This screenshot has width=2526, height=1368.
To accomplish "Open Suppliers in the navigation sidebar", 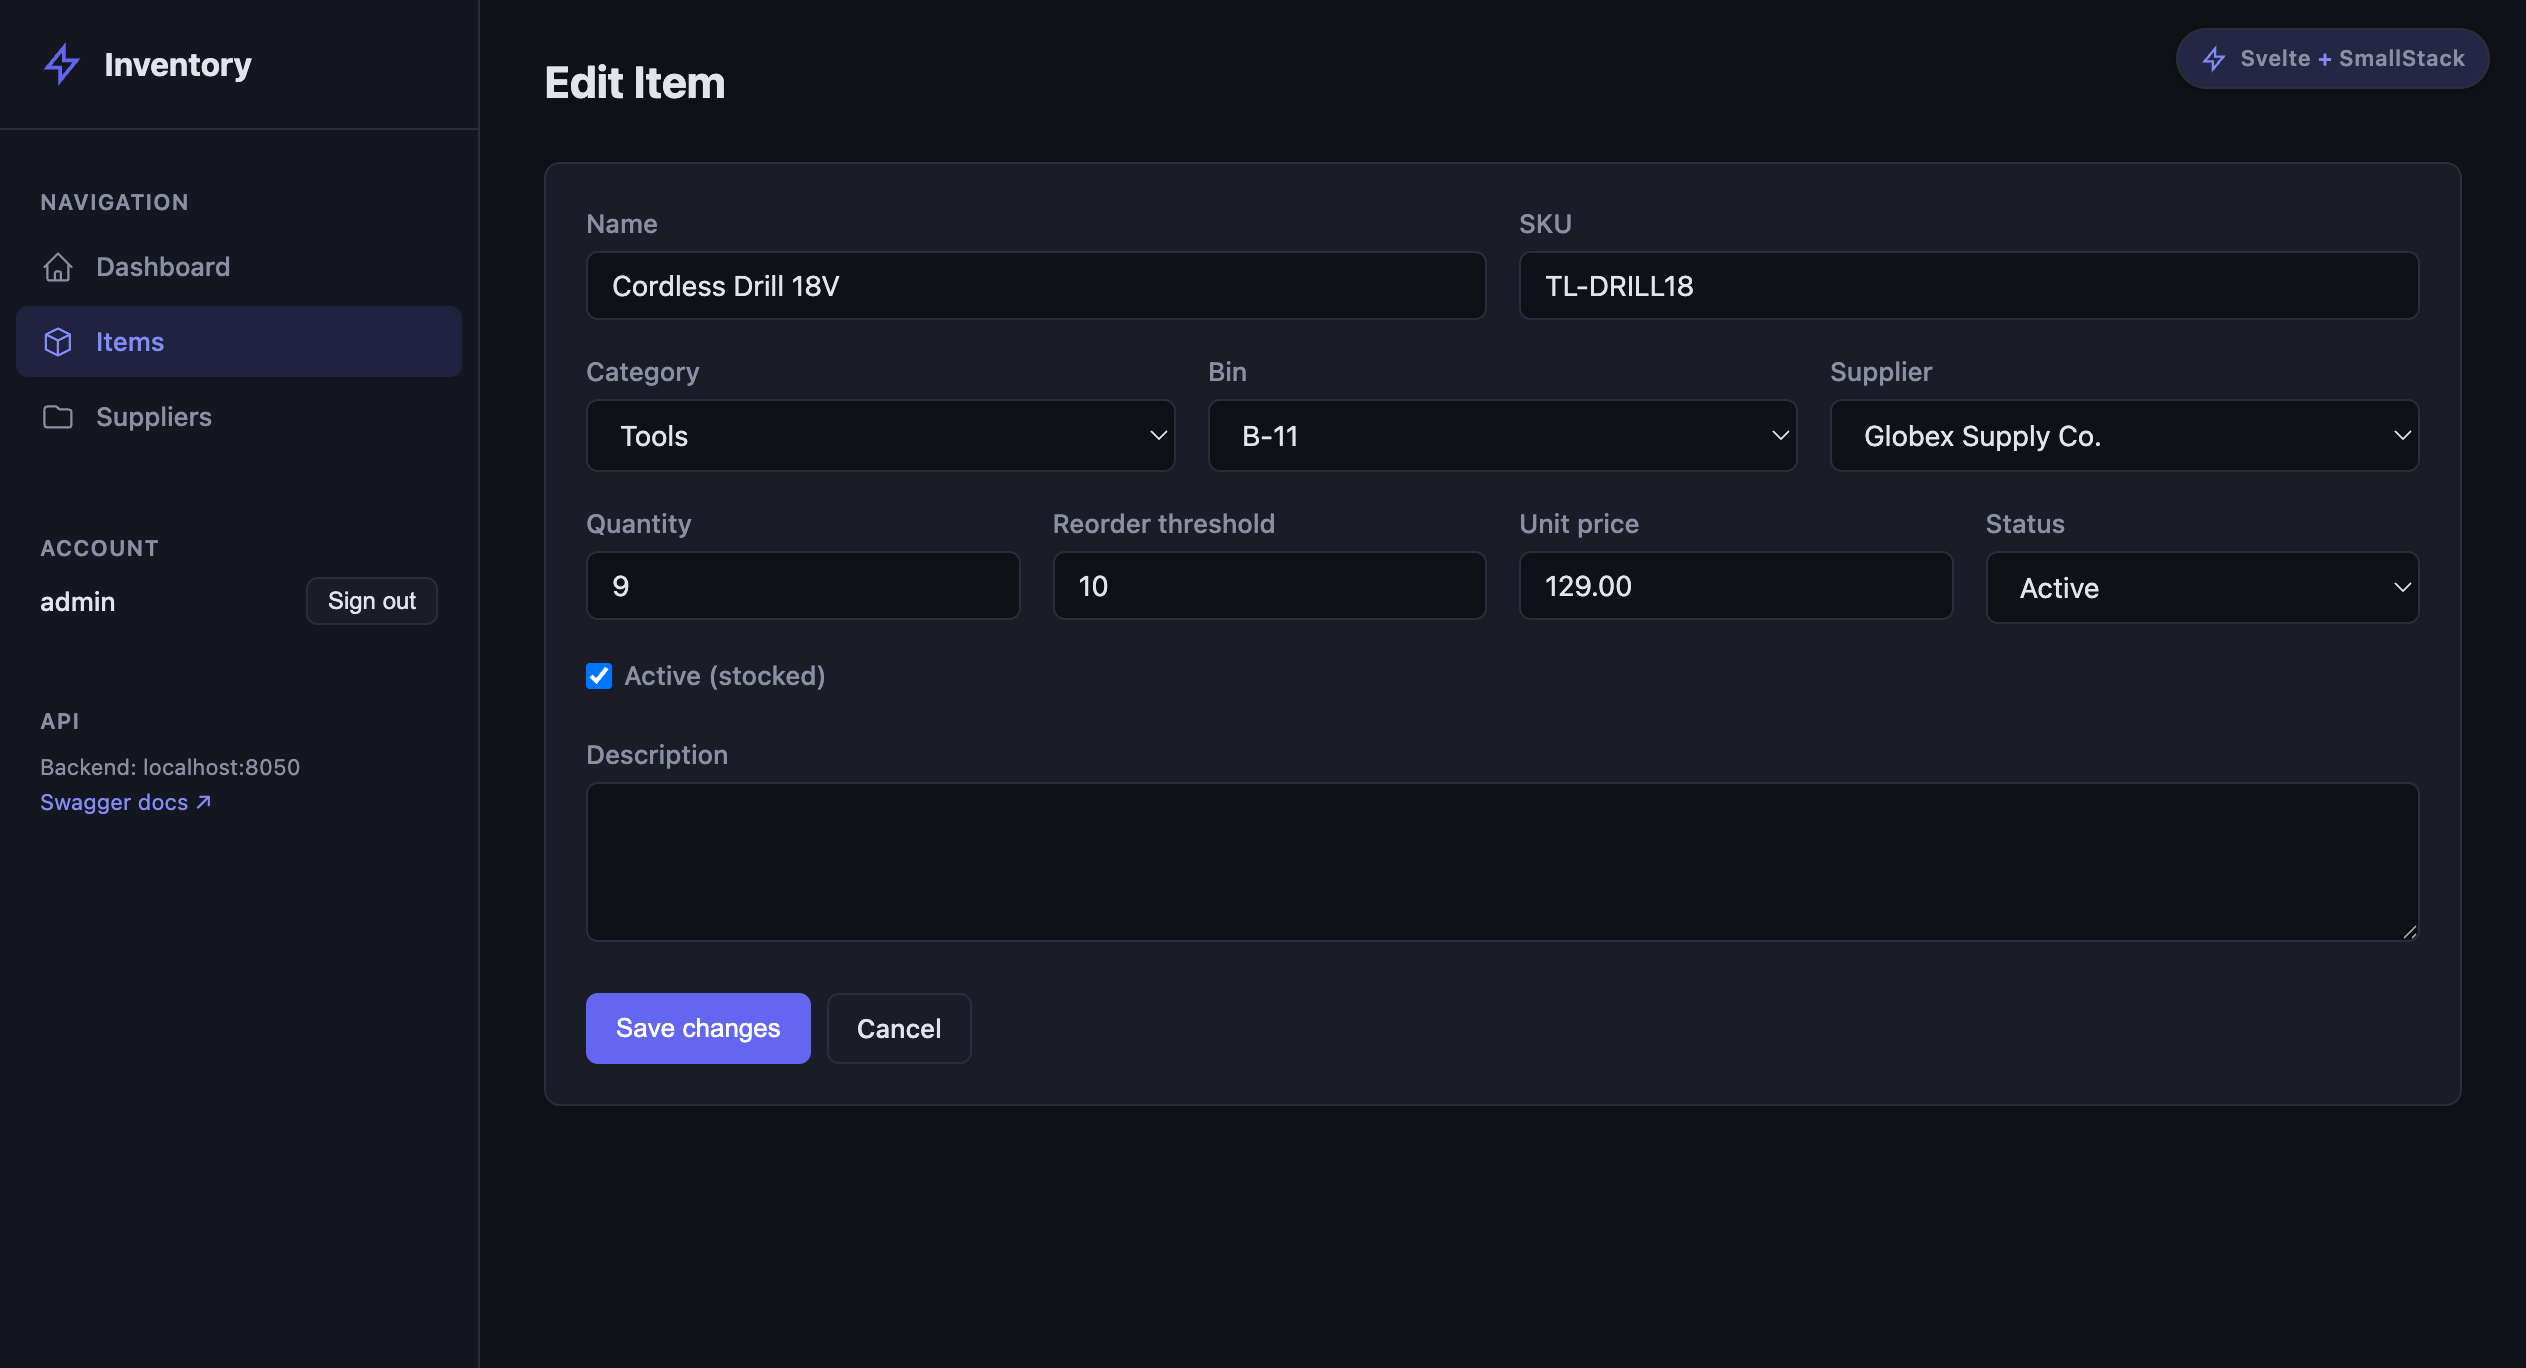I will pos(238,417).
